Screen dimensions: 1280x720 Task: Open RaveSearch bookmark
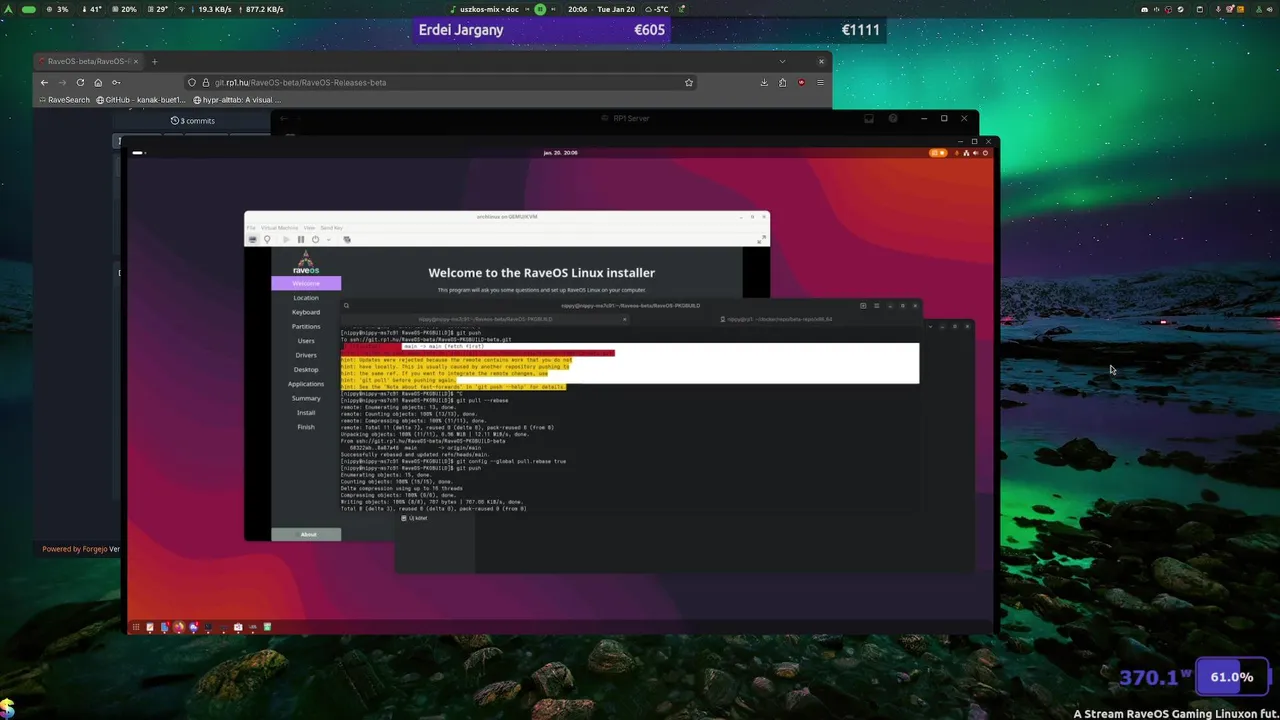tap(65, 100)
